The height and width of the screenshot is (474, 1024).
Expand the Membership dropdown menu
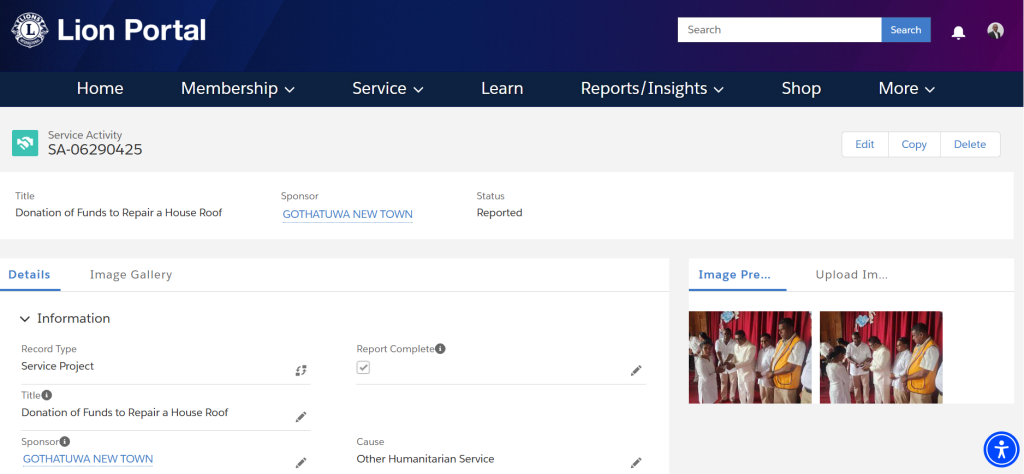pos(238,89)
